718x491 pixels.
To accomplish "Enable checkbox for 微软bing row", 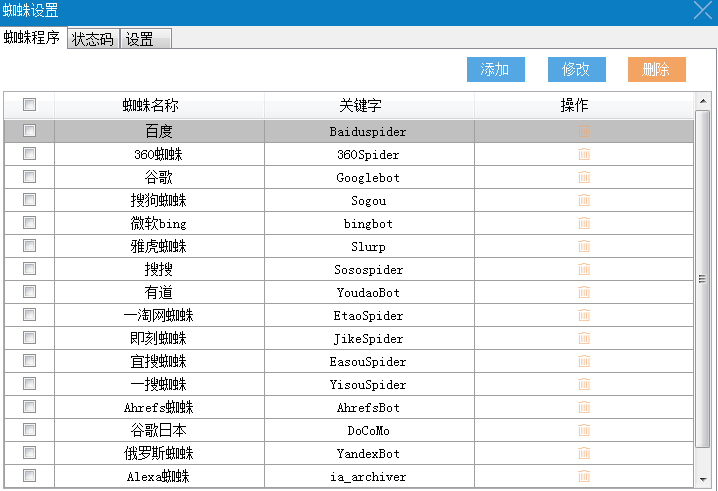I will tap(29, 223).
